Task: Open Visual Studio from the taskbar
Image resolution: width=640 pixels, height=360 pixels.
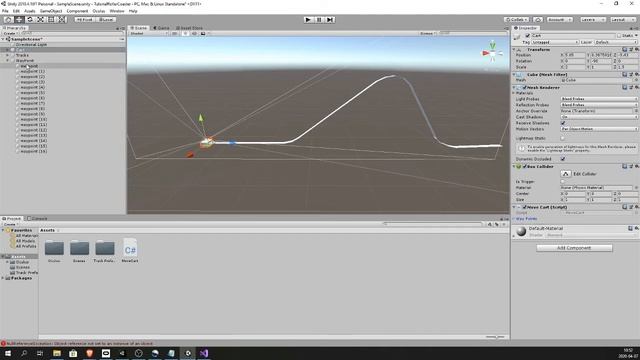Action: pyautogui.click(x=204, y=353)
